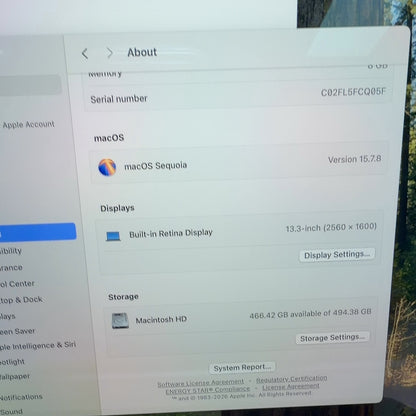Click the Built-in Retina Display laptop icon
Viewport: 416px width, 416px height.
pos(113,236)
